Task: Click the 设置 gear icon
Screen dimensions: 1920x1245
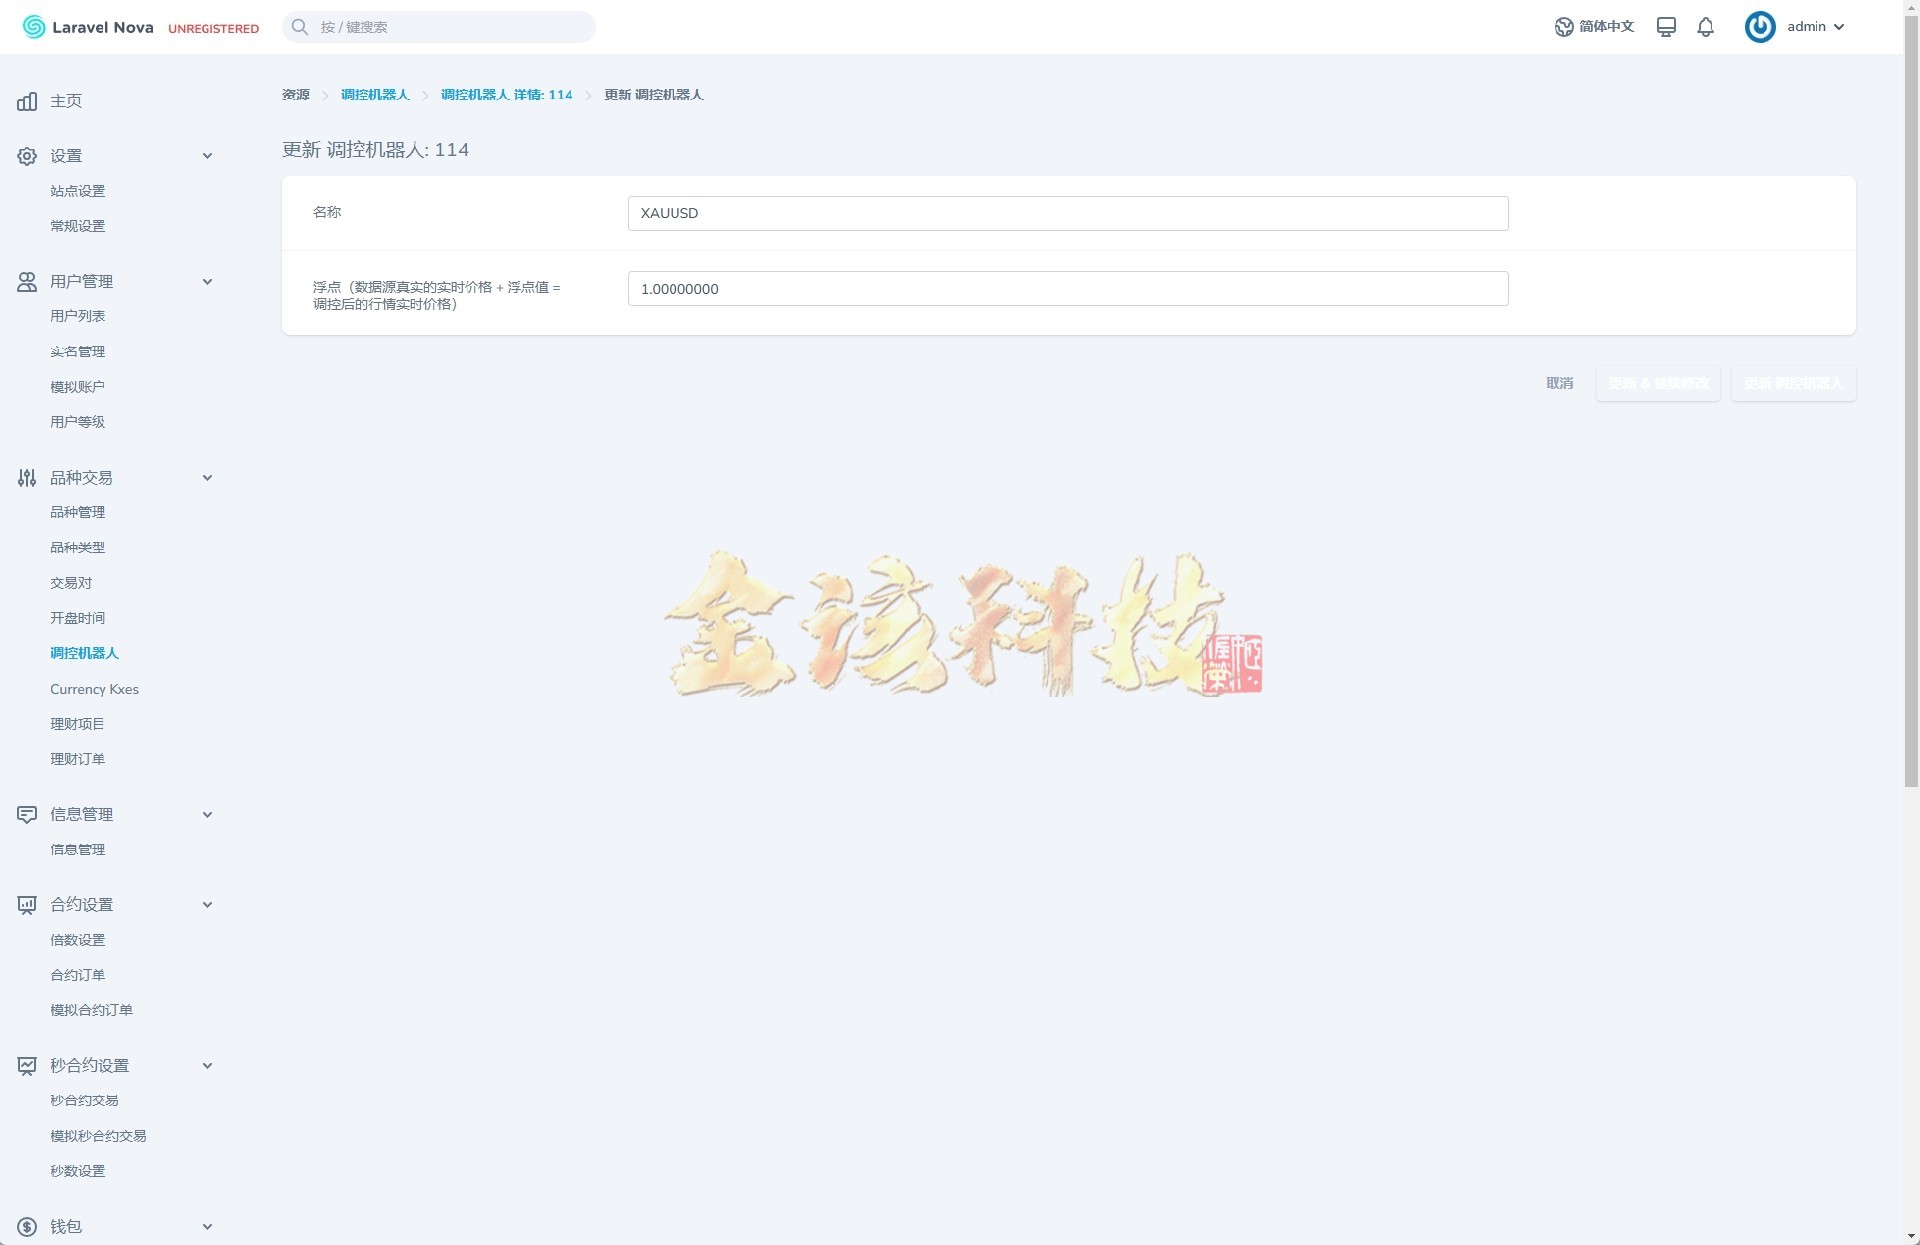Action: 26,156
